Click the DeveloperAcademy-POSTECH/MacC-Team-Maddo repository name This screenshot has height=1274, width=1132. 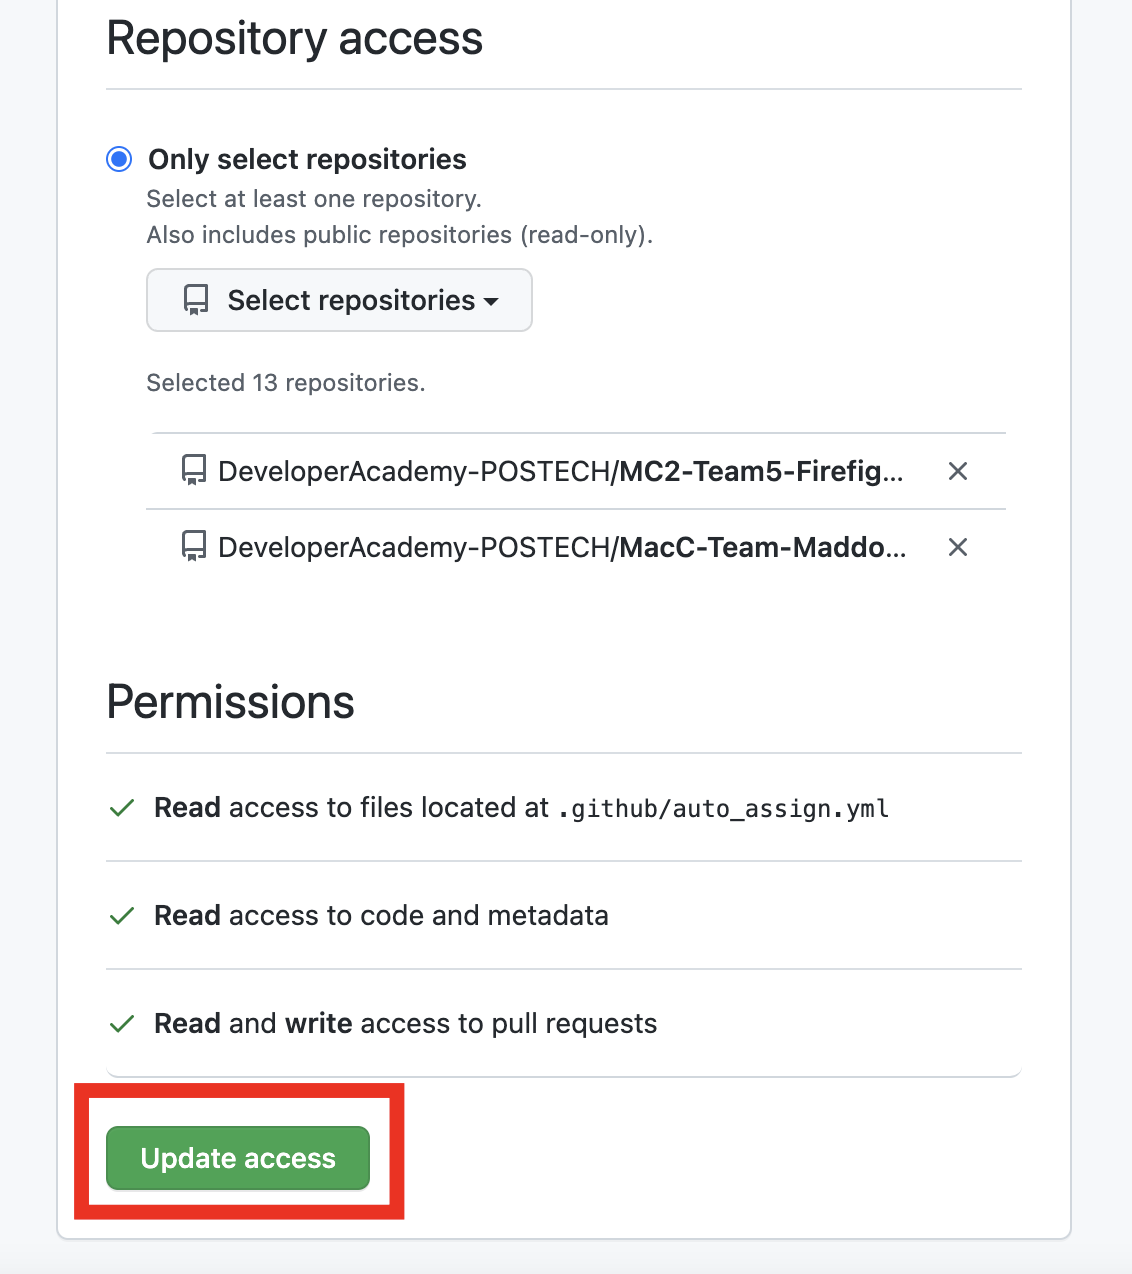562,547
